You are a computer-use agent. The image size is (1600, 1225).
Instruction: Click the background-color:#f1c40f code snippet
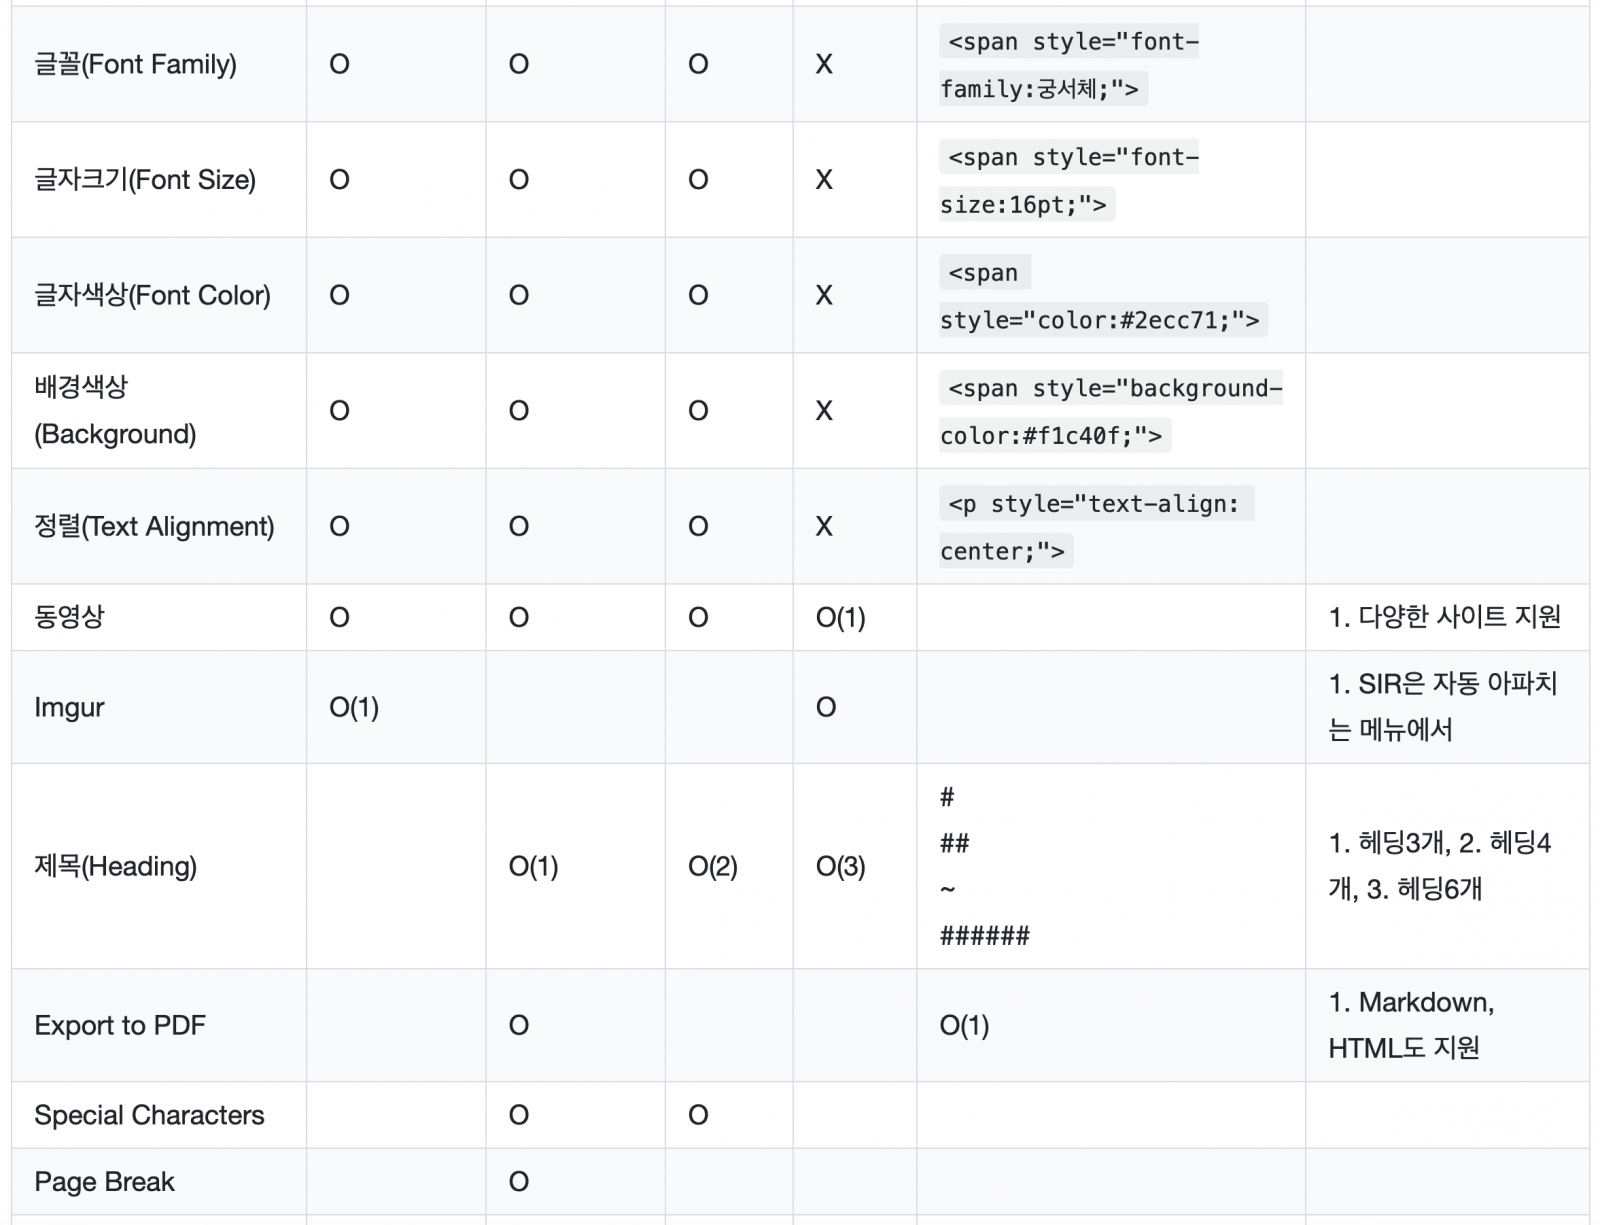point(1110,411)
